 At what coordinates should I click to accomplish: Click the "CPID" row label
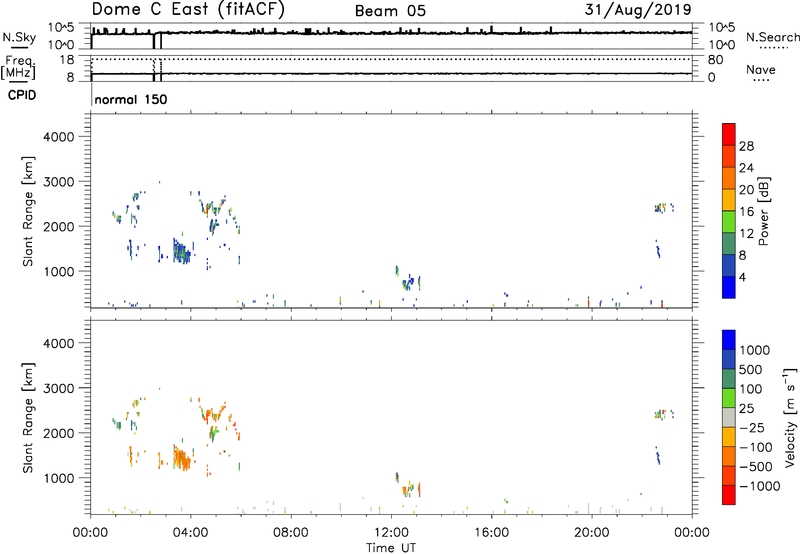point(21,95)
